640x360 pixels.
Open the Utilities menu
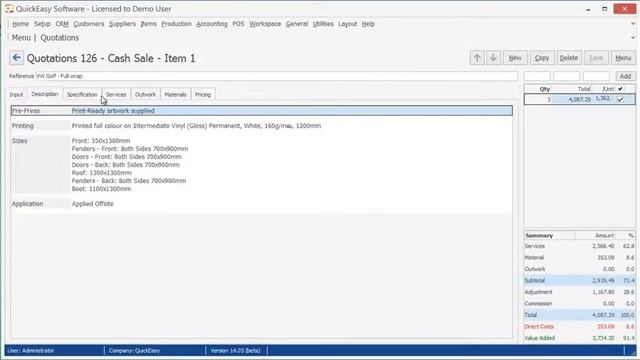tap(323, 24)
